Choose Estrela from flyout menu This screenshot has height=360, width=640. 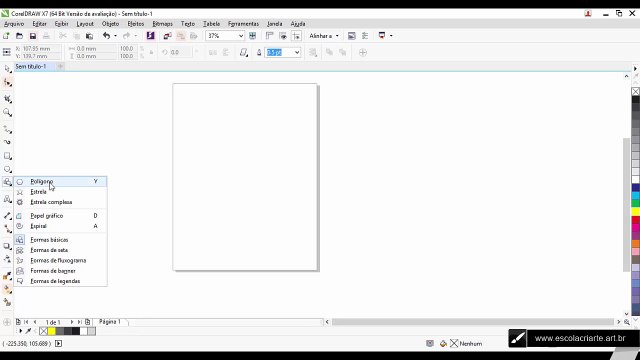click(x=60, y=192)
